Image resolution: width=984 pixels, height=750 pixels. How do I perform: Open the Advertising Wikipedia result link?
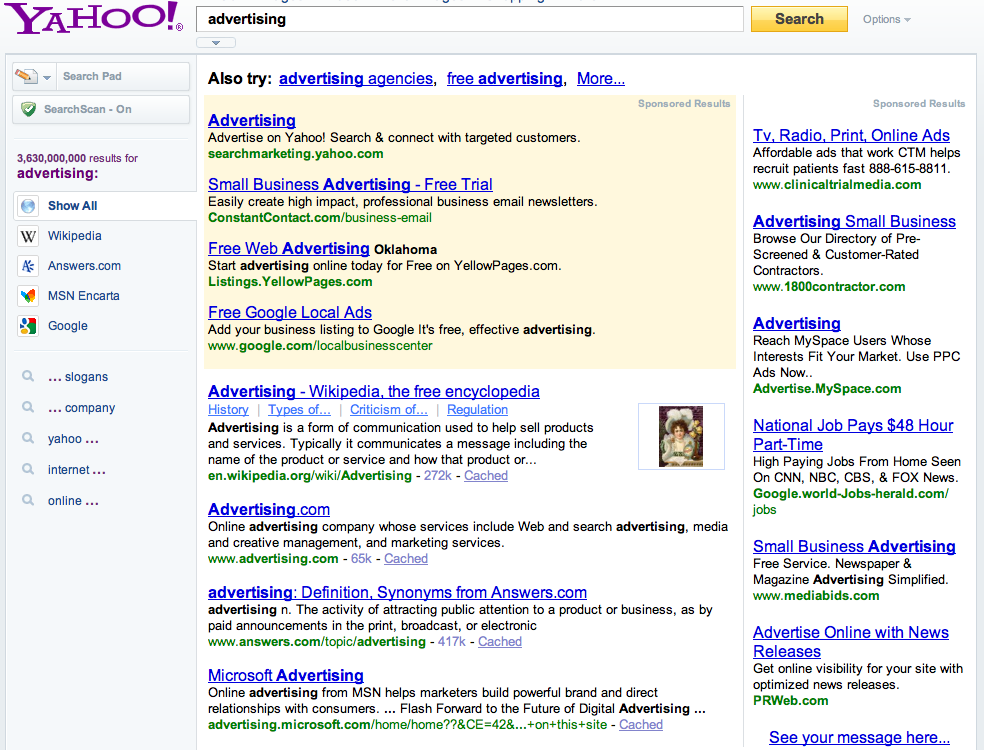(x=373, y=392)
